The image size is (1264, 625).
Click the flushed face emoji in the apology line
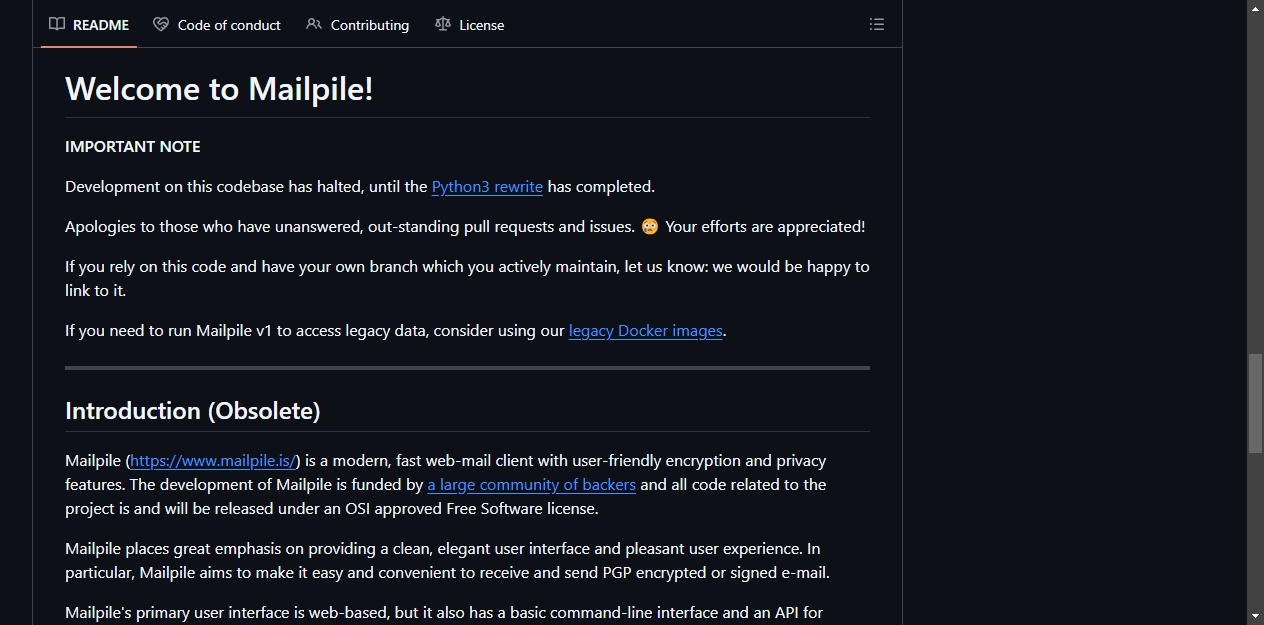tap(650, 227)
